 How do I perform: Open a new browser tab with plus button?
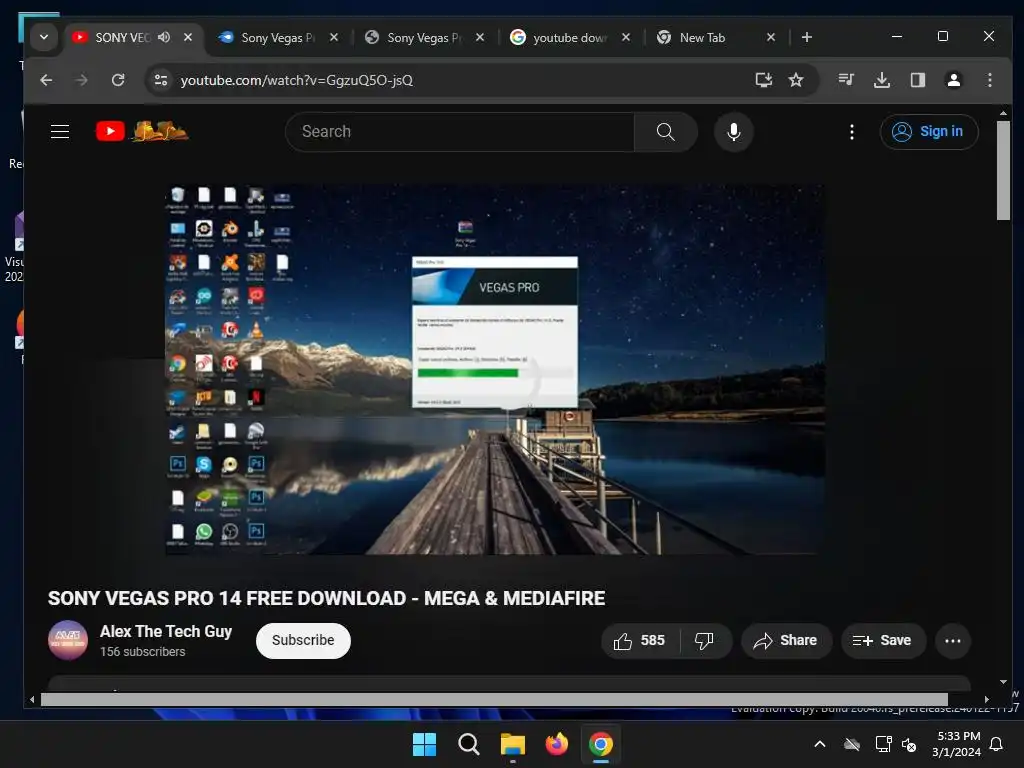pos(807,37)
